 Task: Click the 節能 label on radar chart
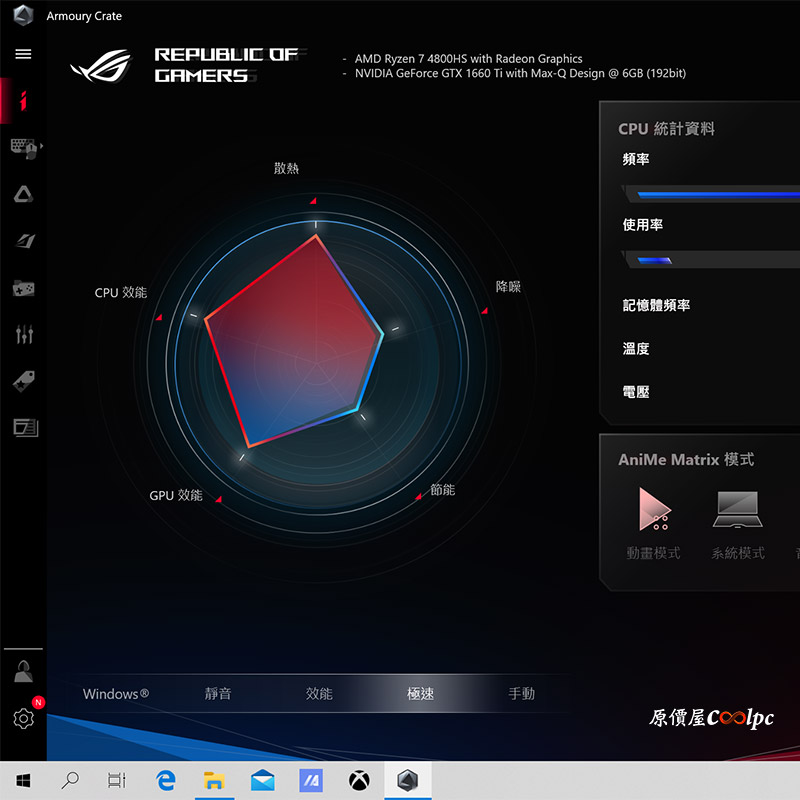(442, 490)
